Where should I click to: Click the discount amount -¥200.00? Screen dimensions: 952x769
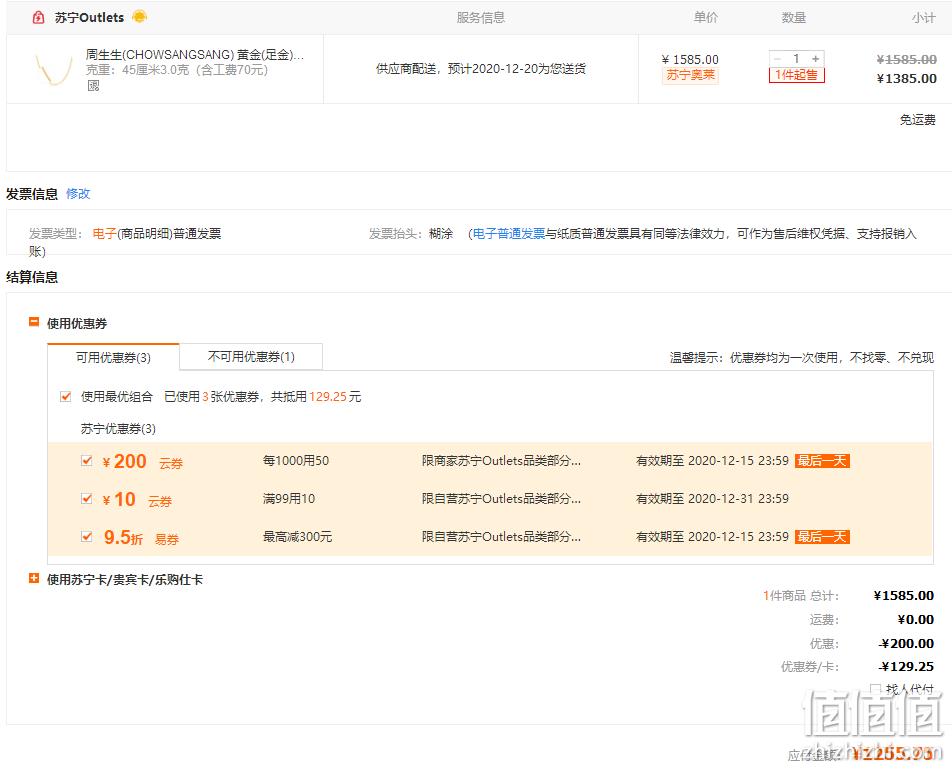906,643
